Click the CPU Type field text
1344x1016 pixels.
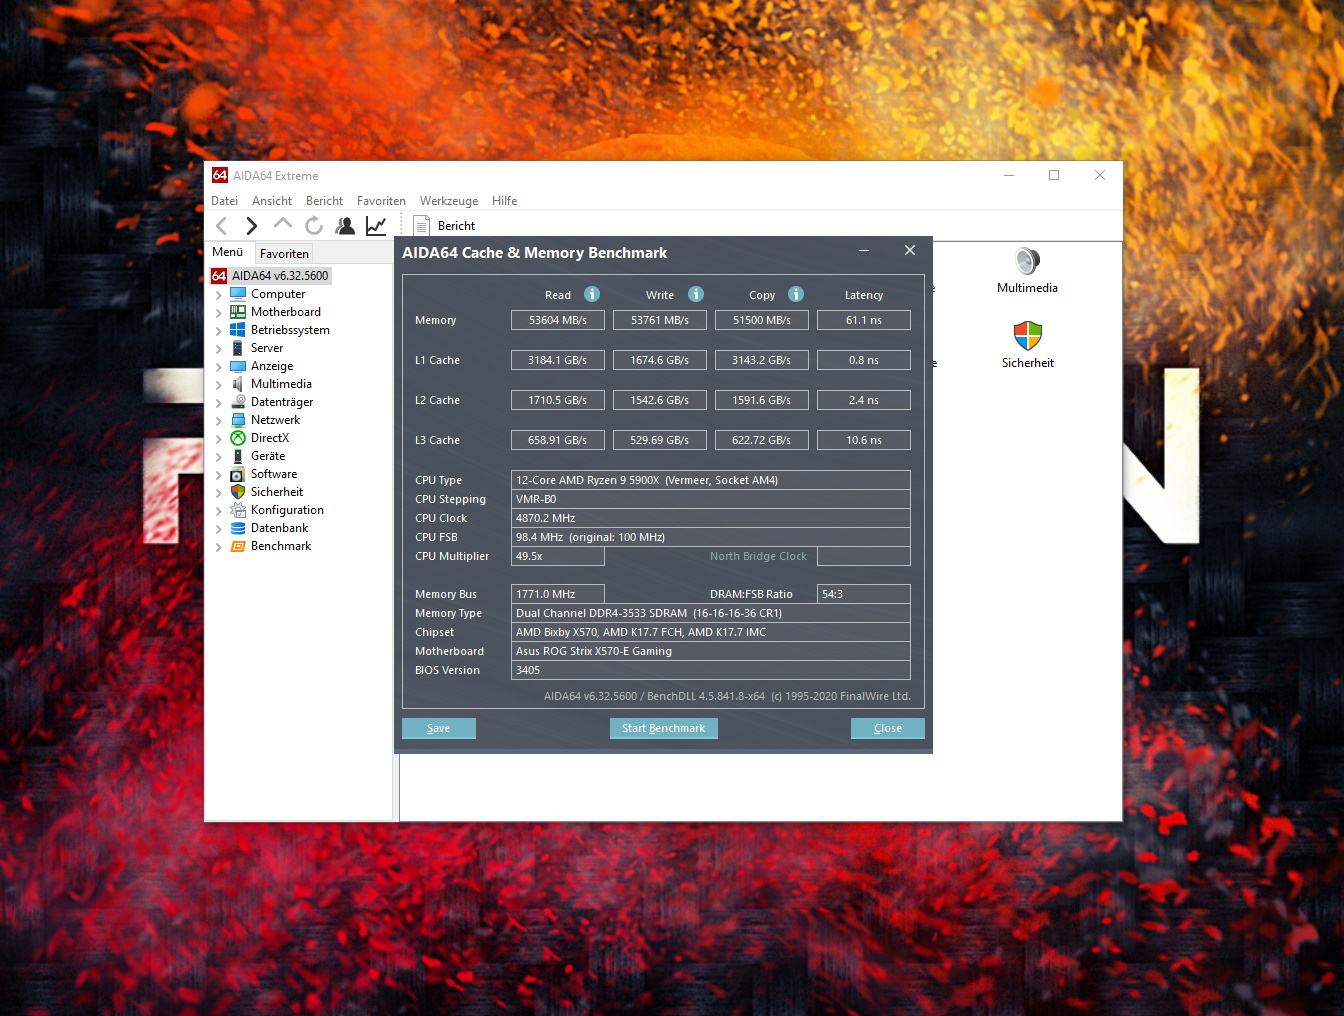[x=711, y=480]
